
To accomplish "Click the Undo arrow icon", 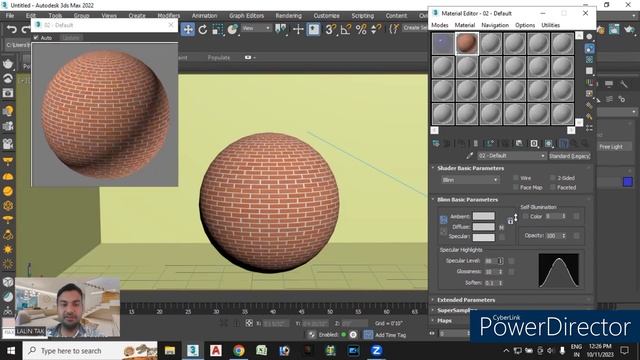I will click(x=11, y=29).
